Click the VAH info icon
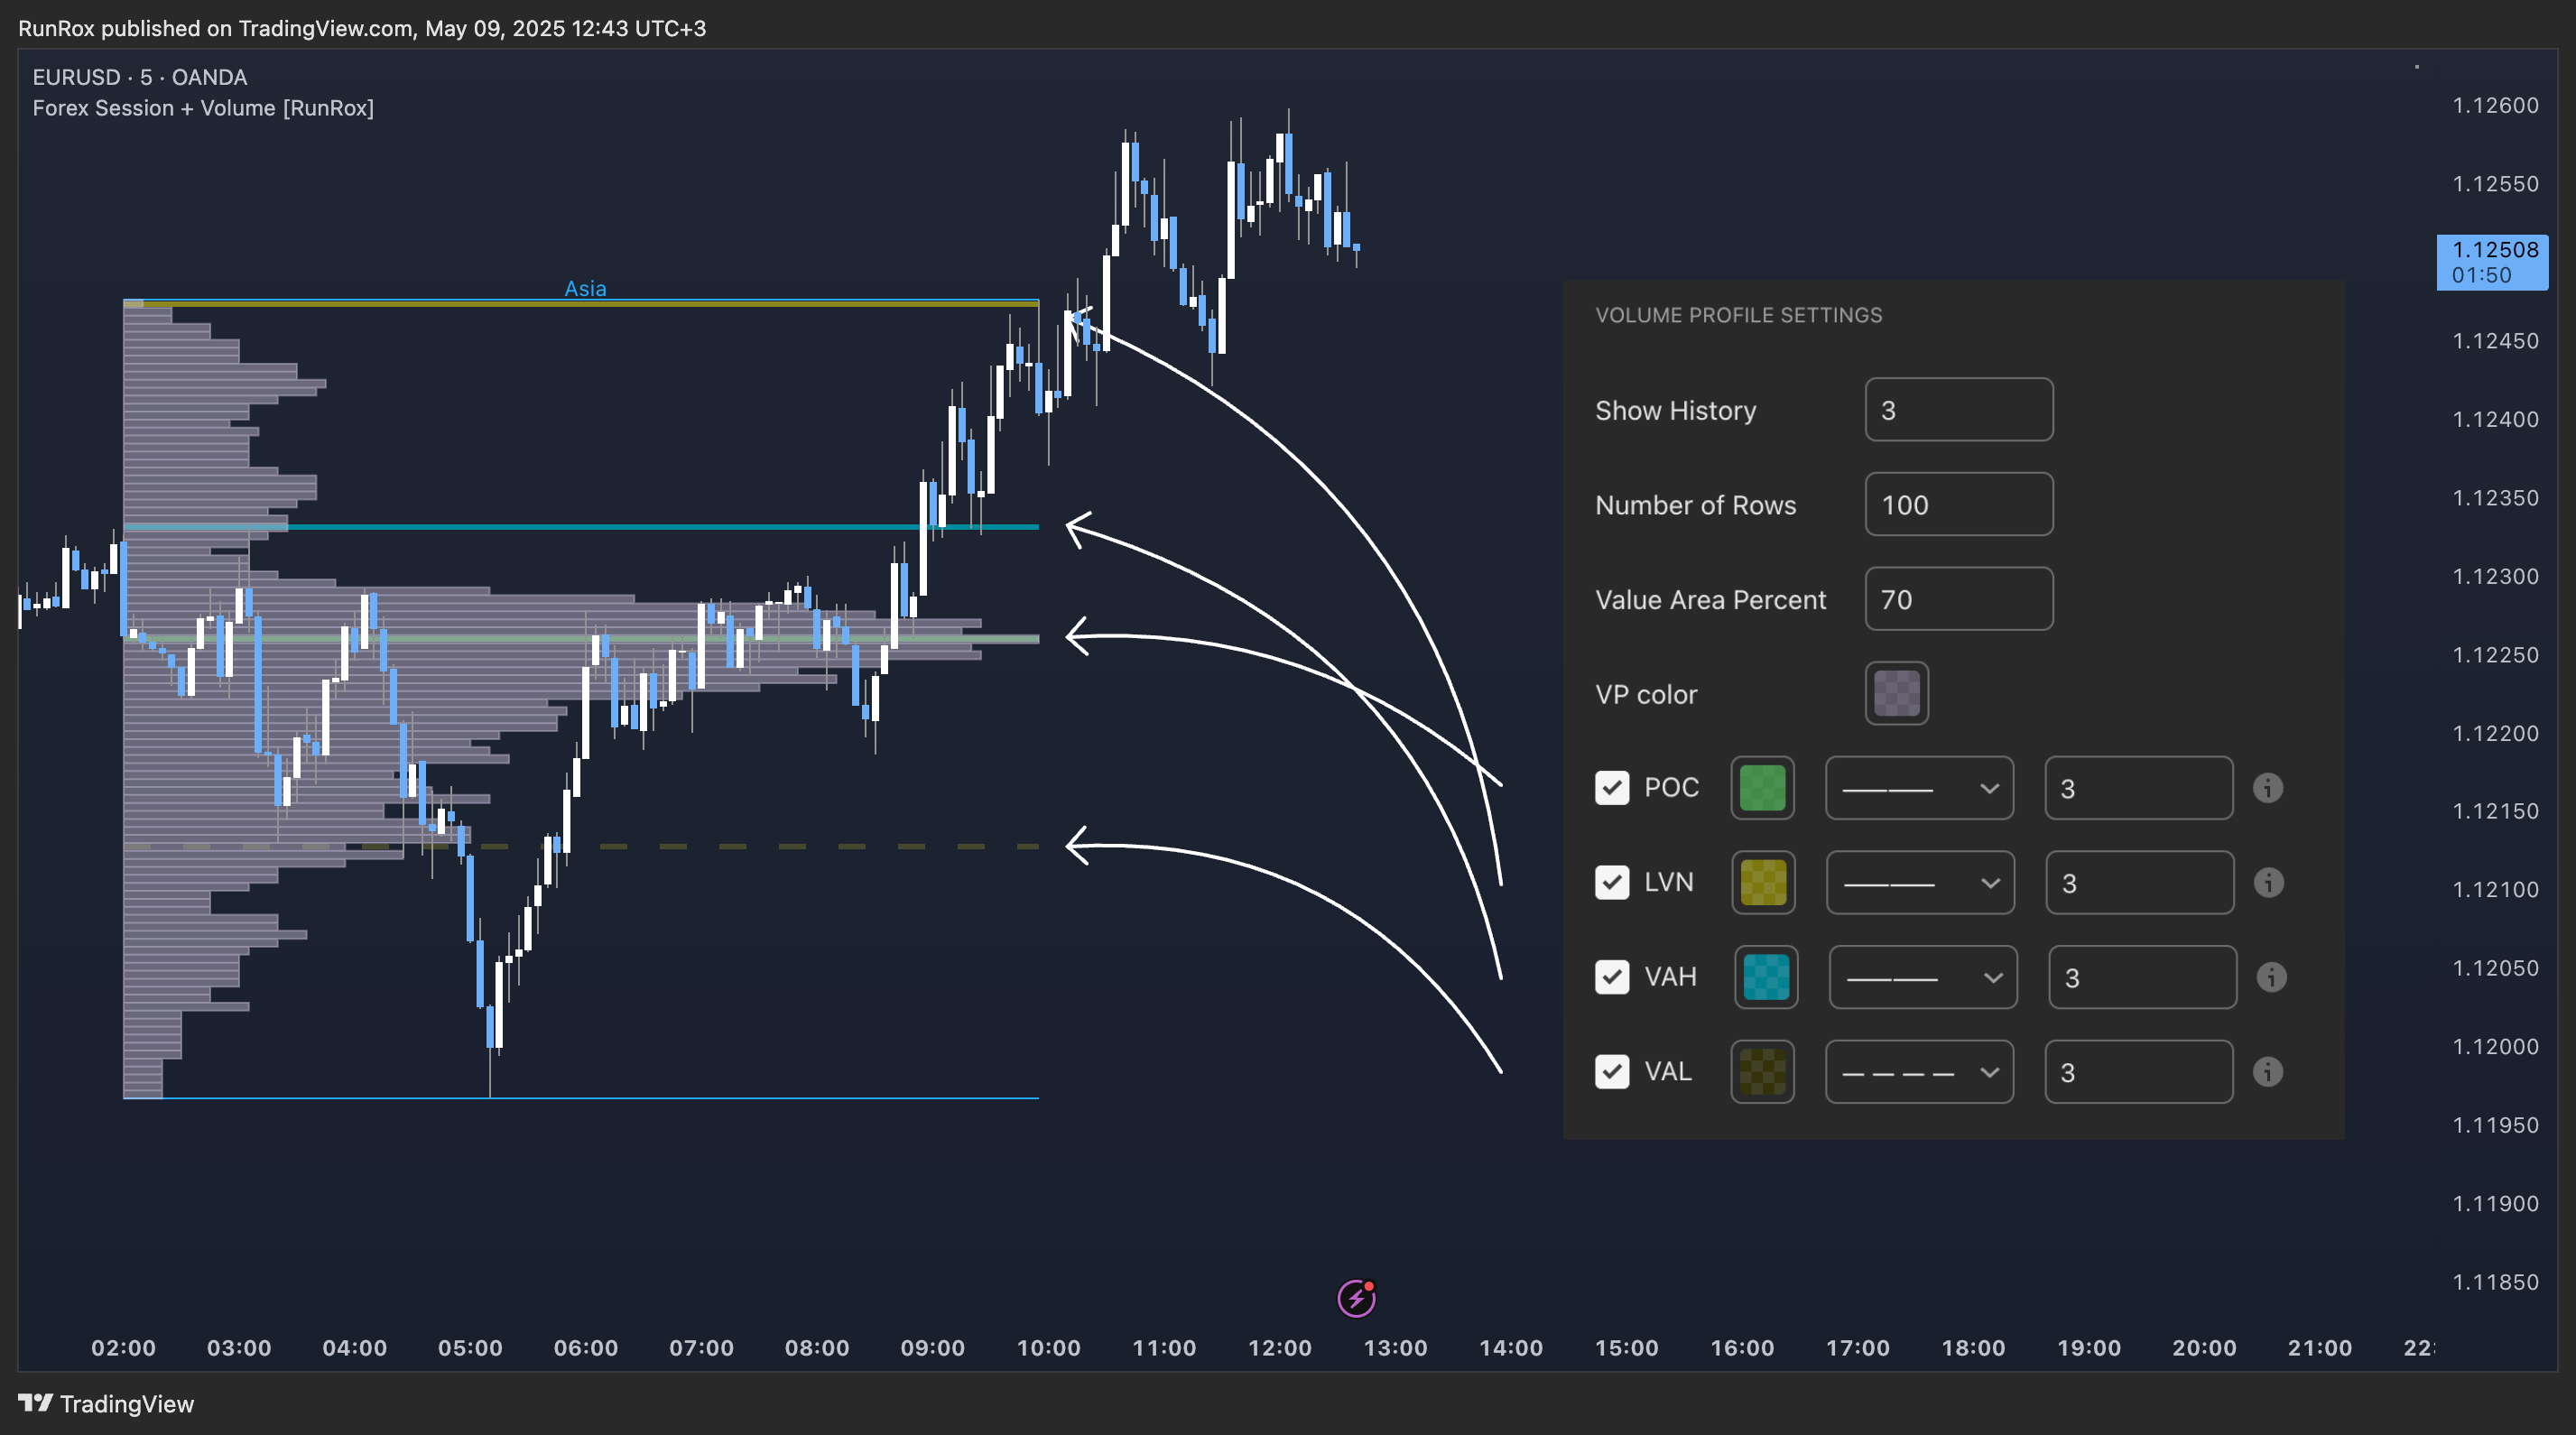This screenshot has width=2576, height=1435. coord(2271,977)
